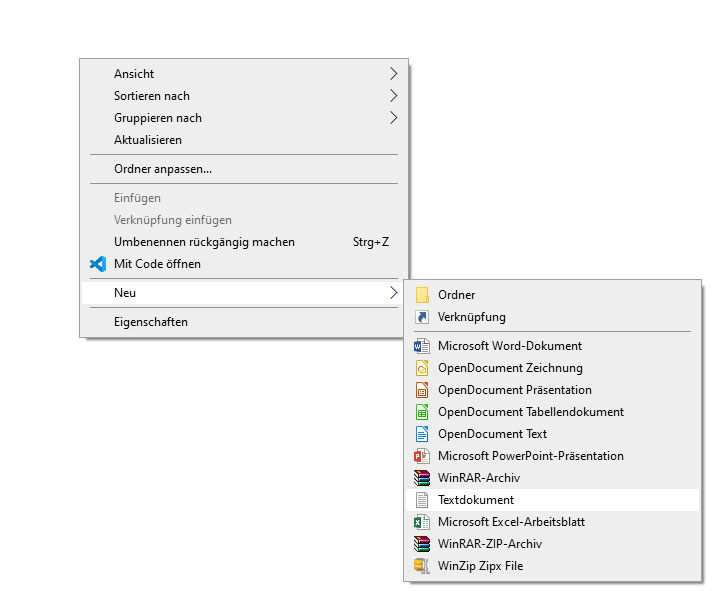Expand the Ansicht submenu arrow
This screenshot has width=715, height=591.
click(x=394, y=74)
